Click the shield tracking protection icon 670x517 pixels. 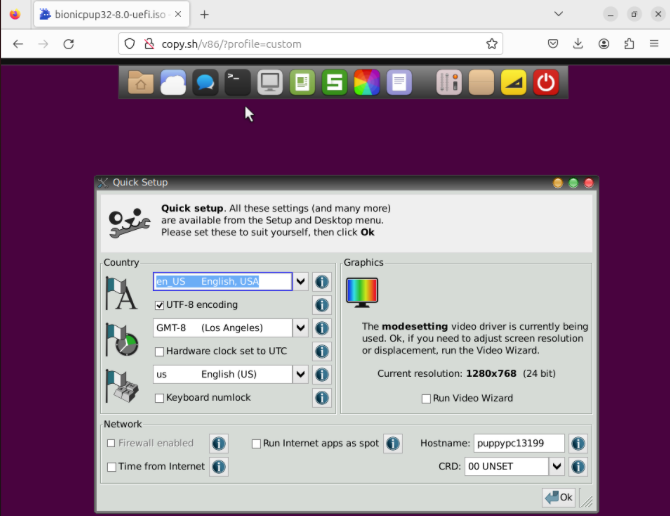coord(130,44)
